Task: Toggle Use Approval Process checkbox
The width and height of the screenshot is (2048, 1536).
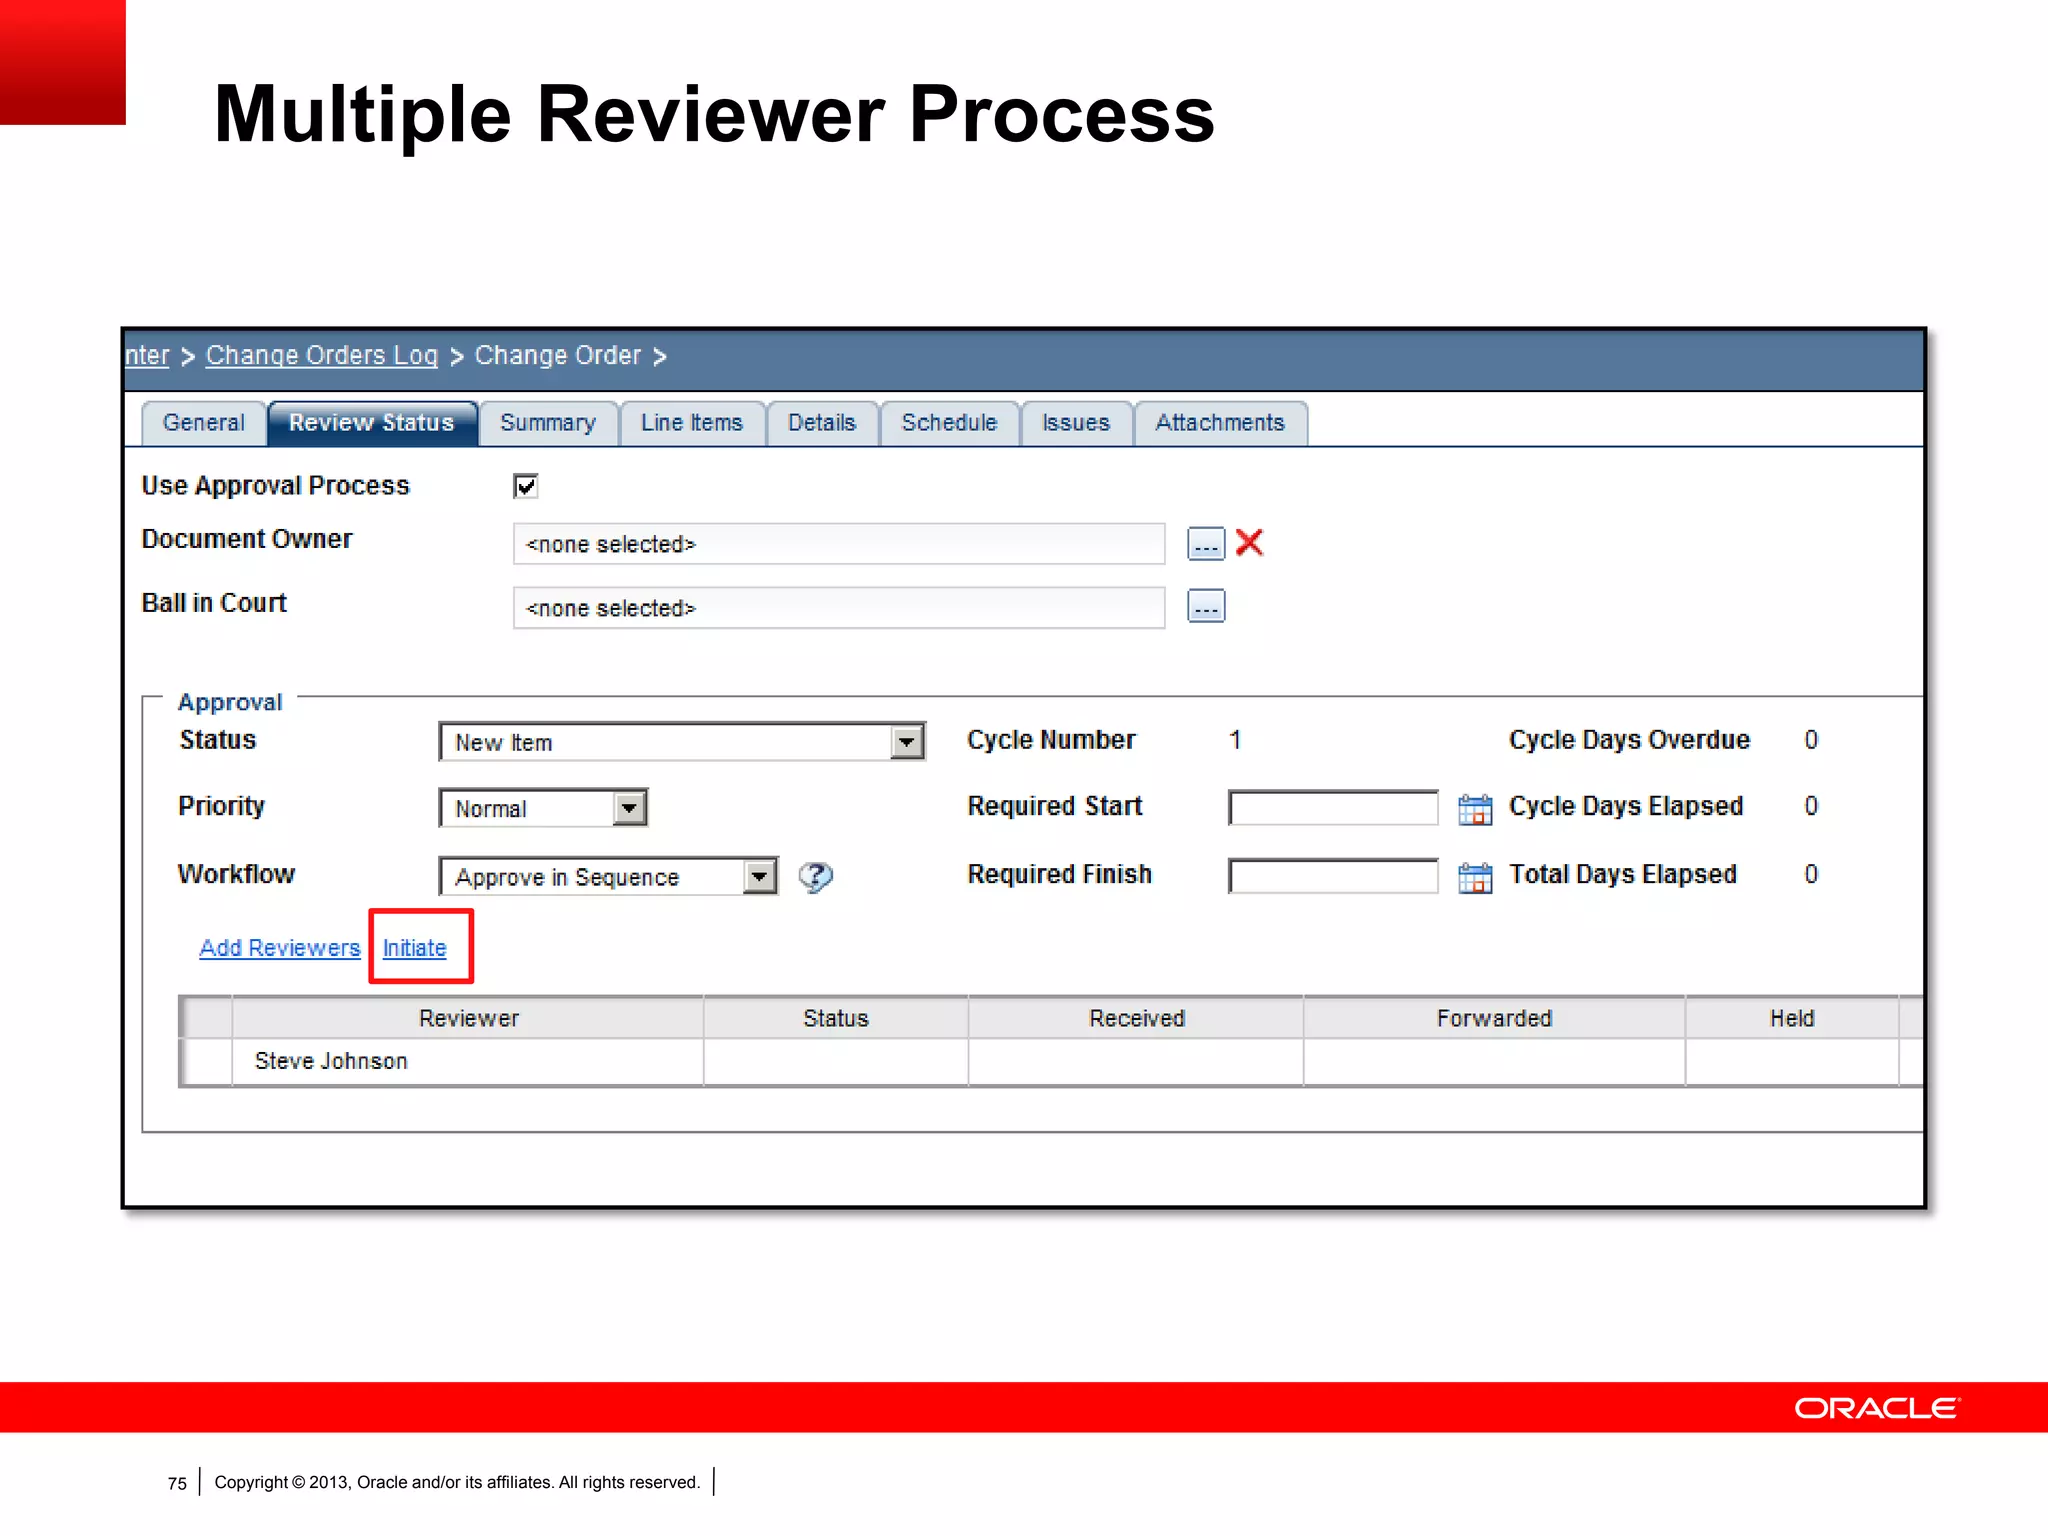Action: coord(526,486)
